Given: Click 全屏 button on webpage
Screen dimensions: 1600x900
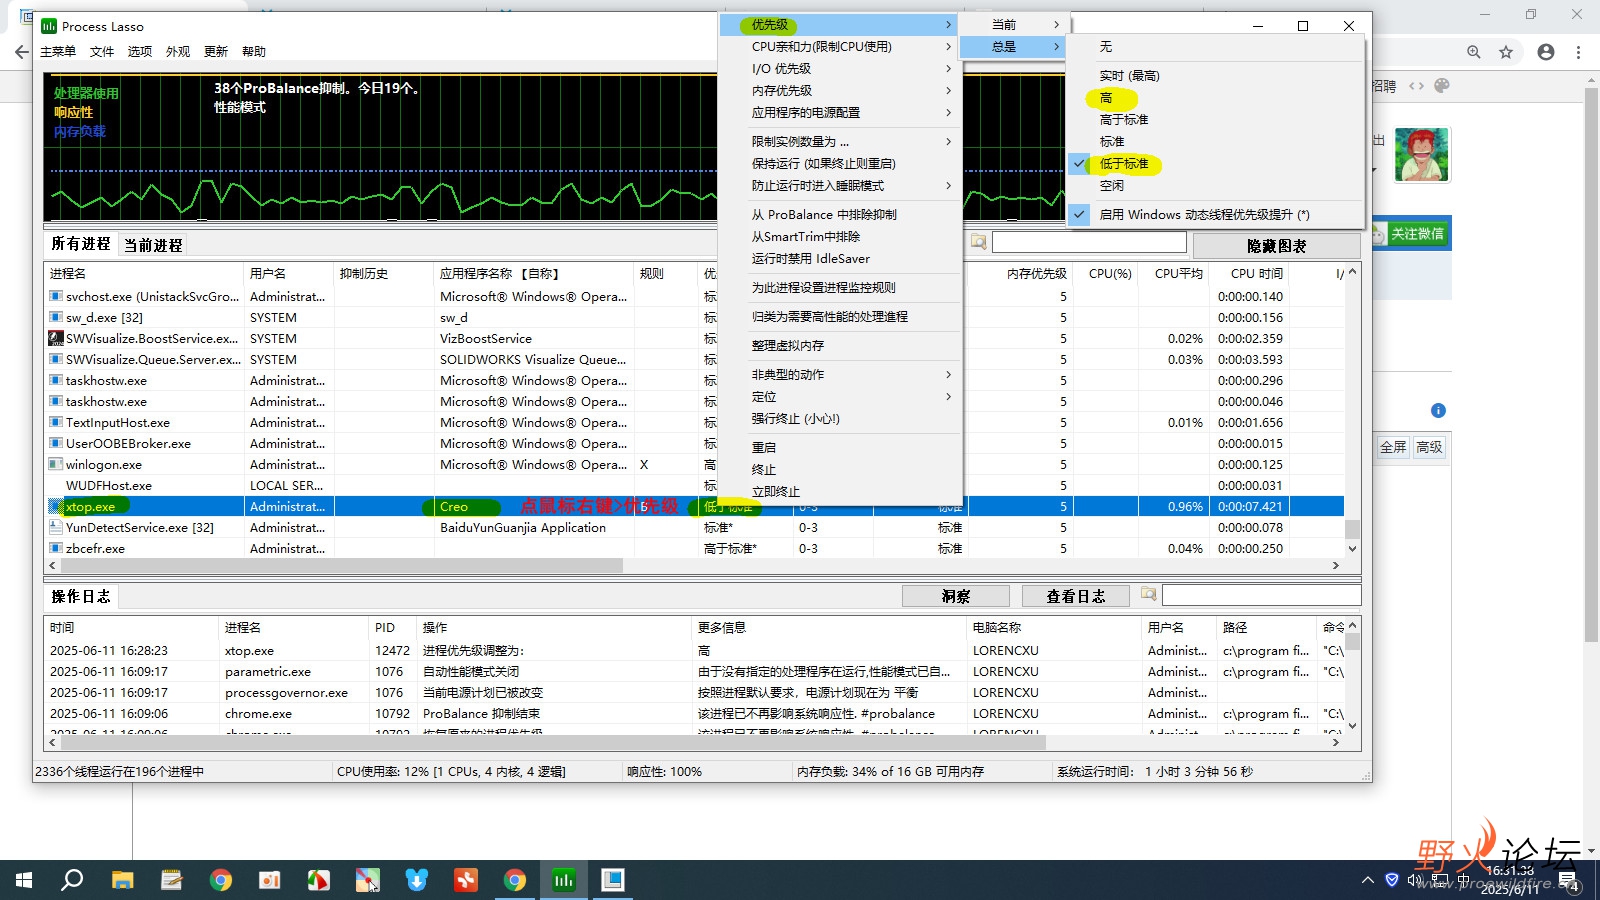Looking at the screenshot, I should point(1393,447).
